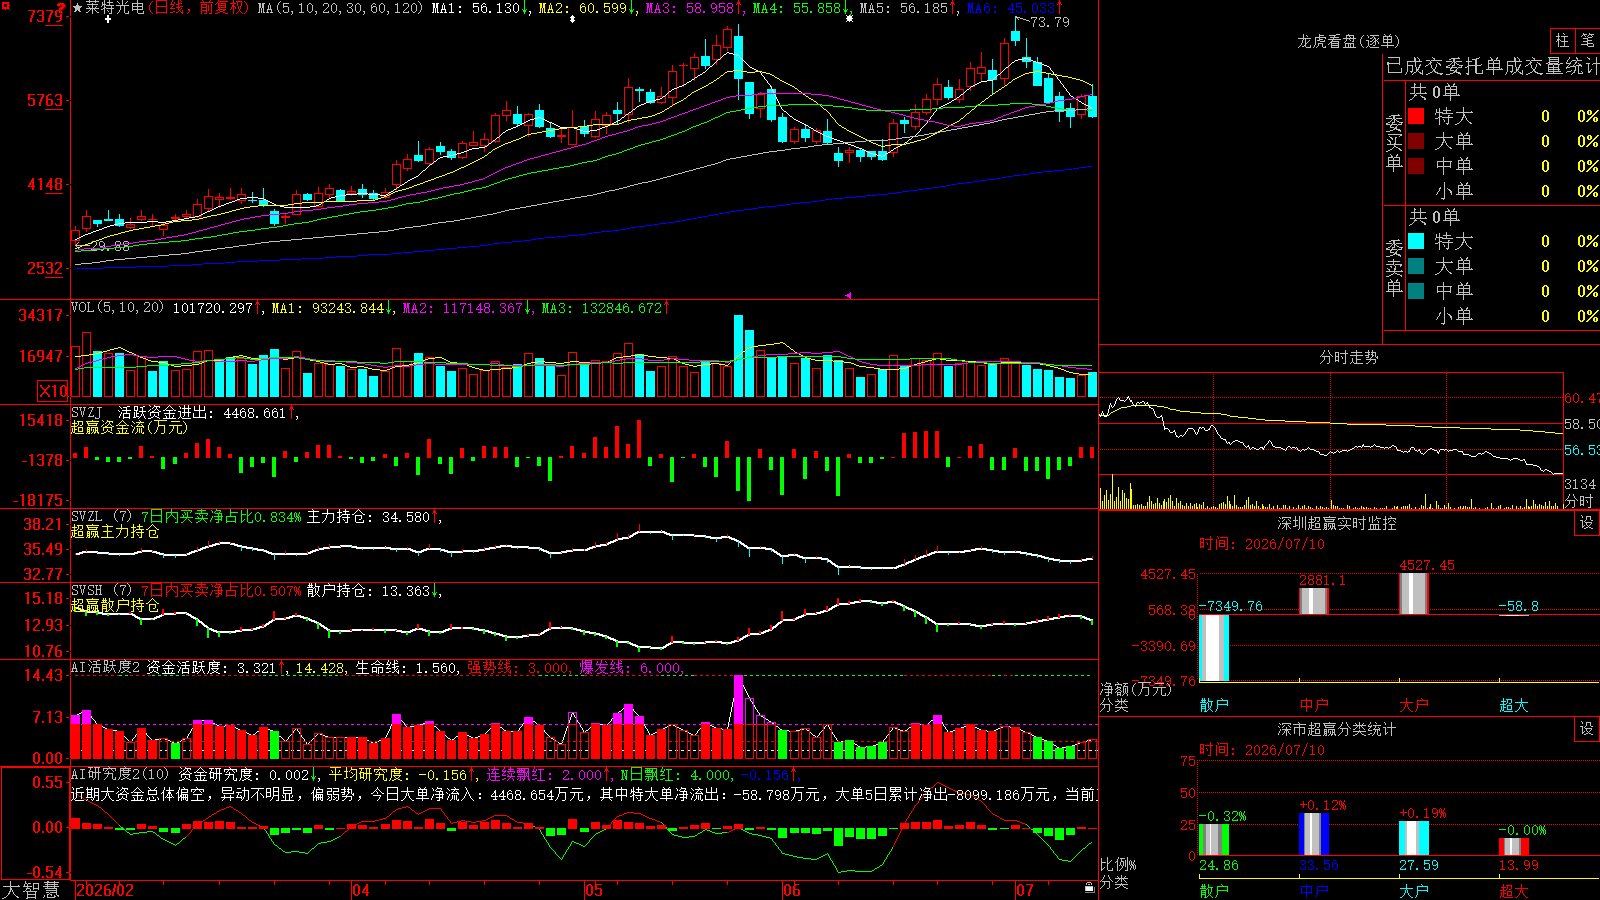Viewport: 1600px width, 900px height.
Task: Open settings 设 for 深市超赢分类统计
Action: pyautogui.click(x=1586, y=729)
